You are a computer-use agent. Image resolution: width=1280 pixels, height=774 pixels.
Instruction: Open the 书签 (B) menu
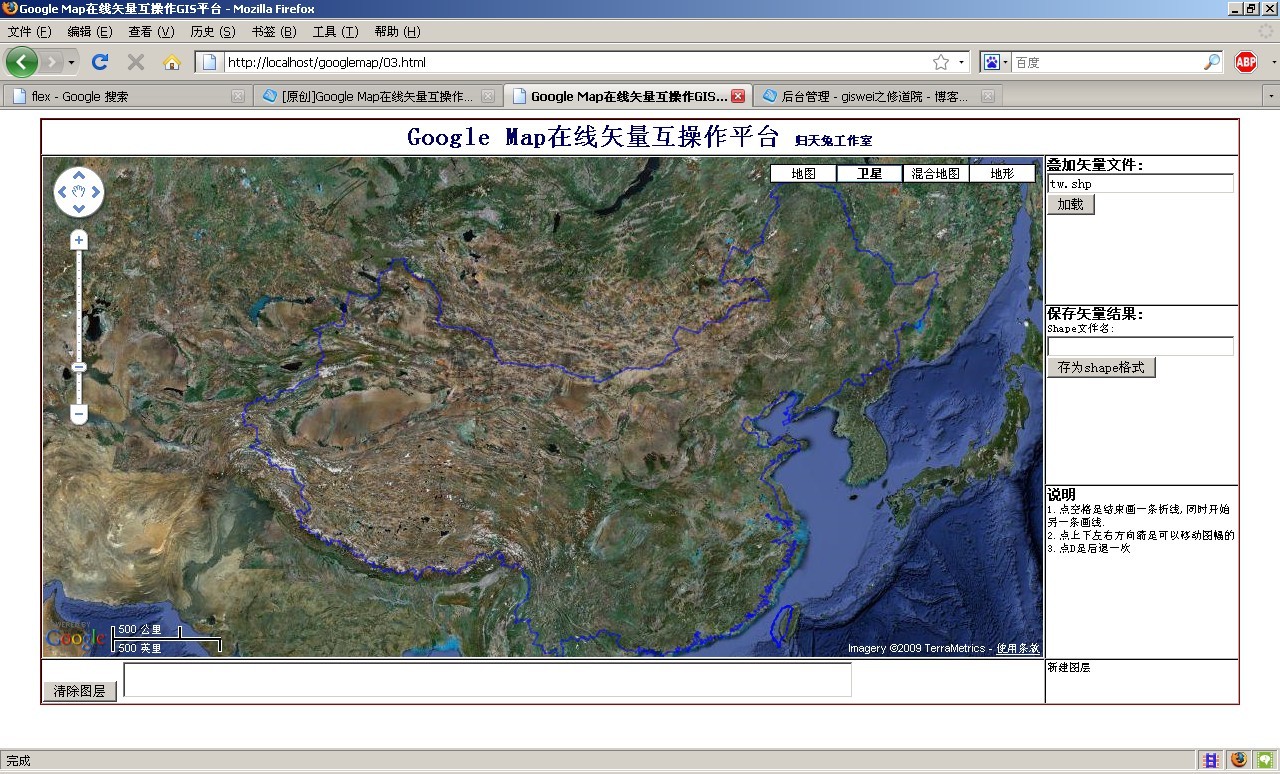pyautogui.click(x=274, y=32)
